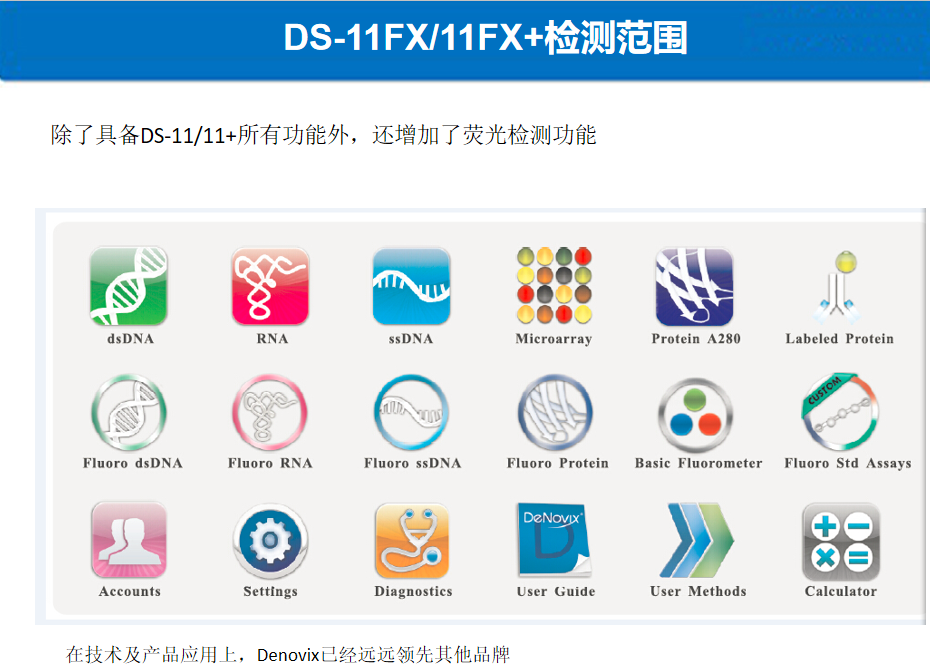
Task: Launch the RNA measurement app
Action: pos(270,286)
